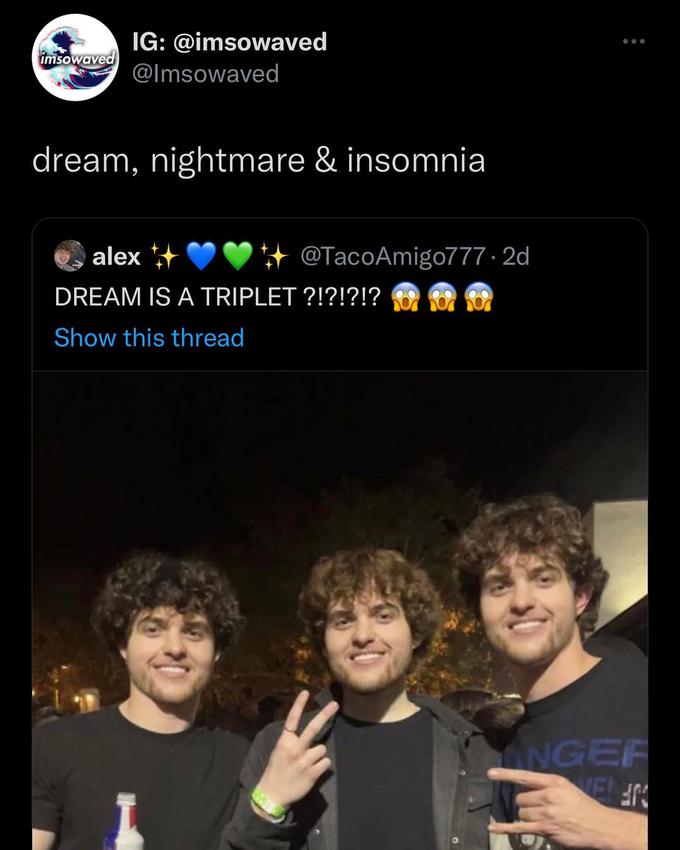The image size is (680, 850).
Task: Click the sparkles emoji before @TacoAmigo777
Action: [x=274, y=255]
